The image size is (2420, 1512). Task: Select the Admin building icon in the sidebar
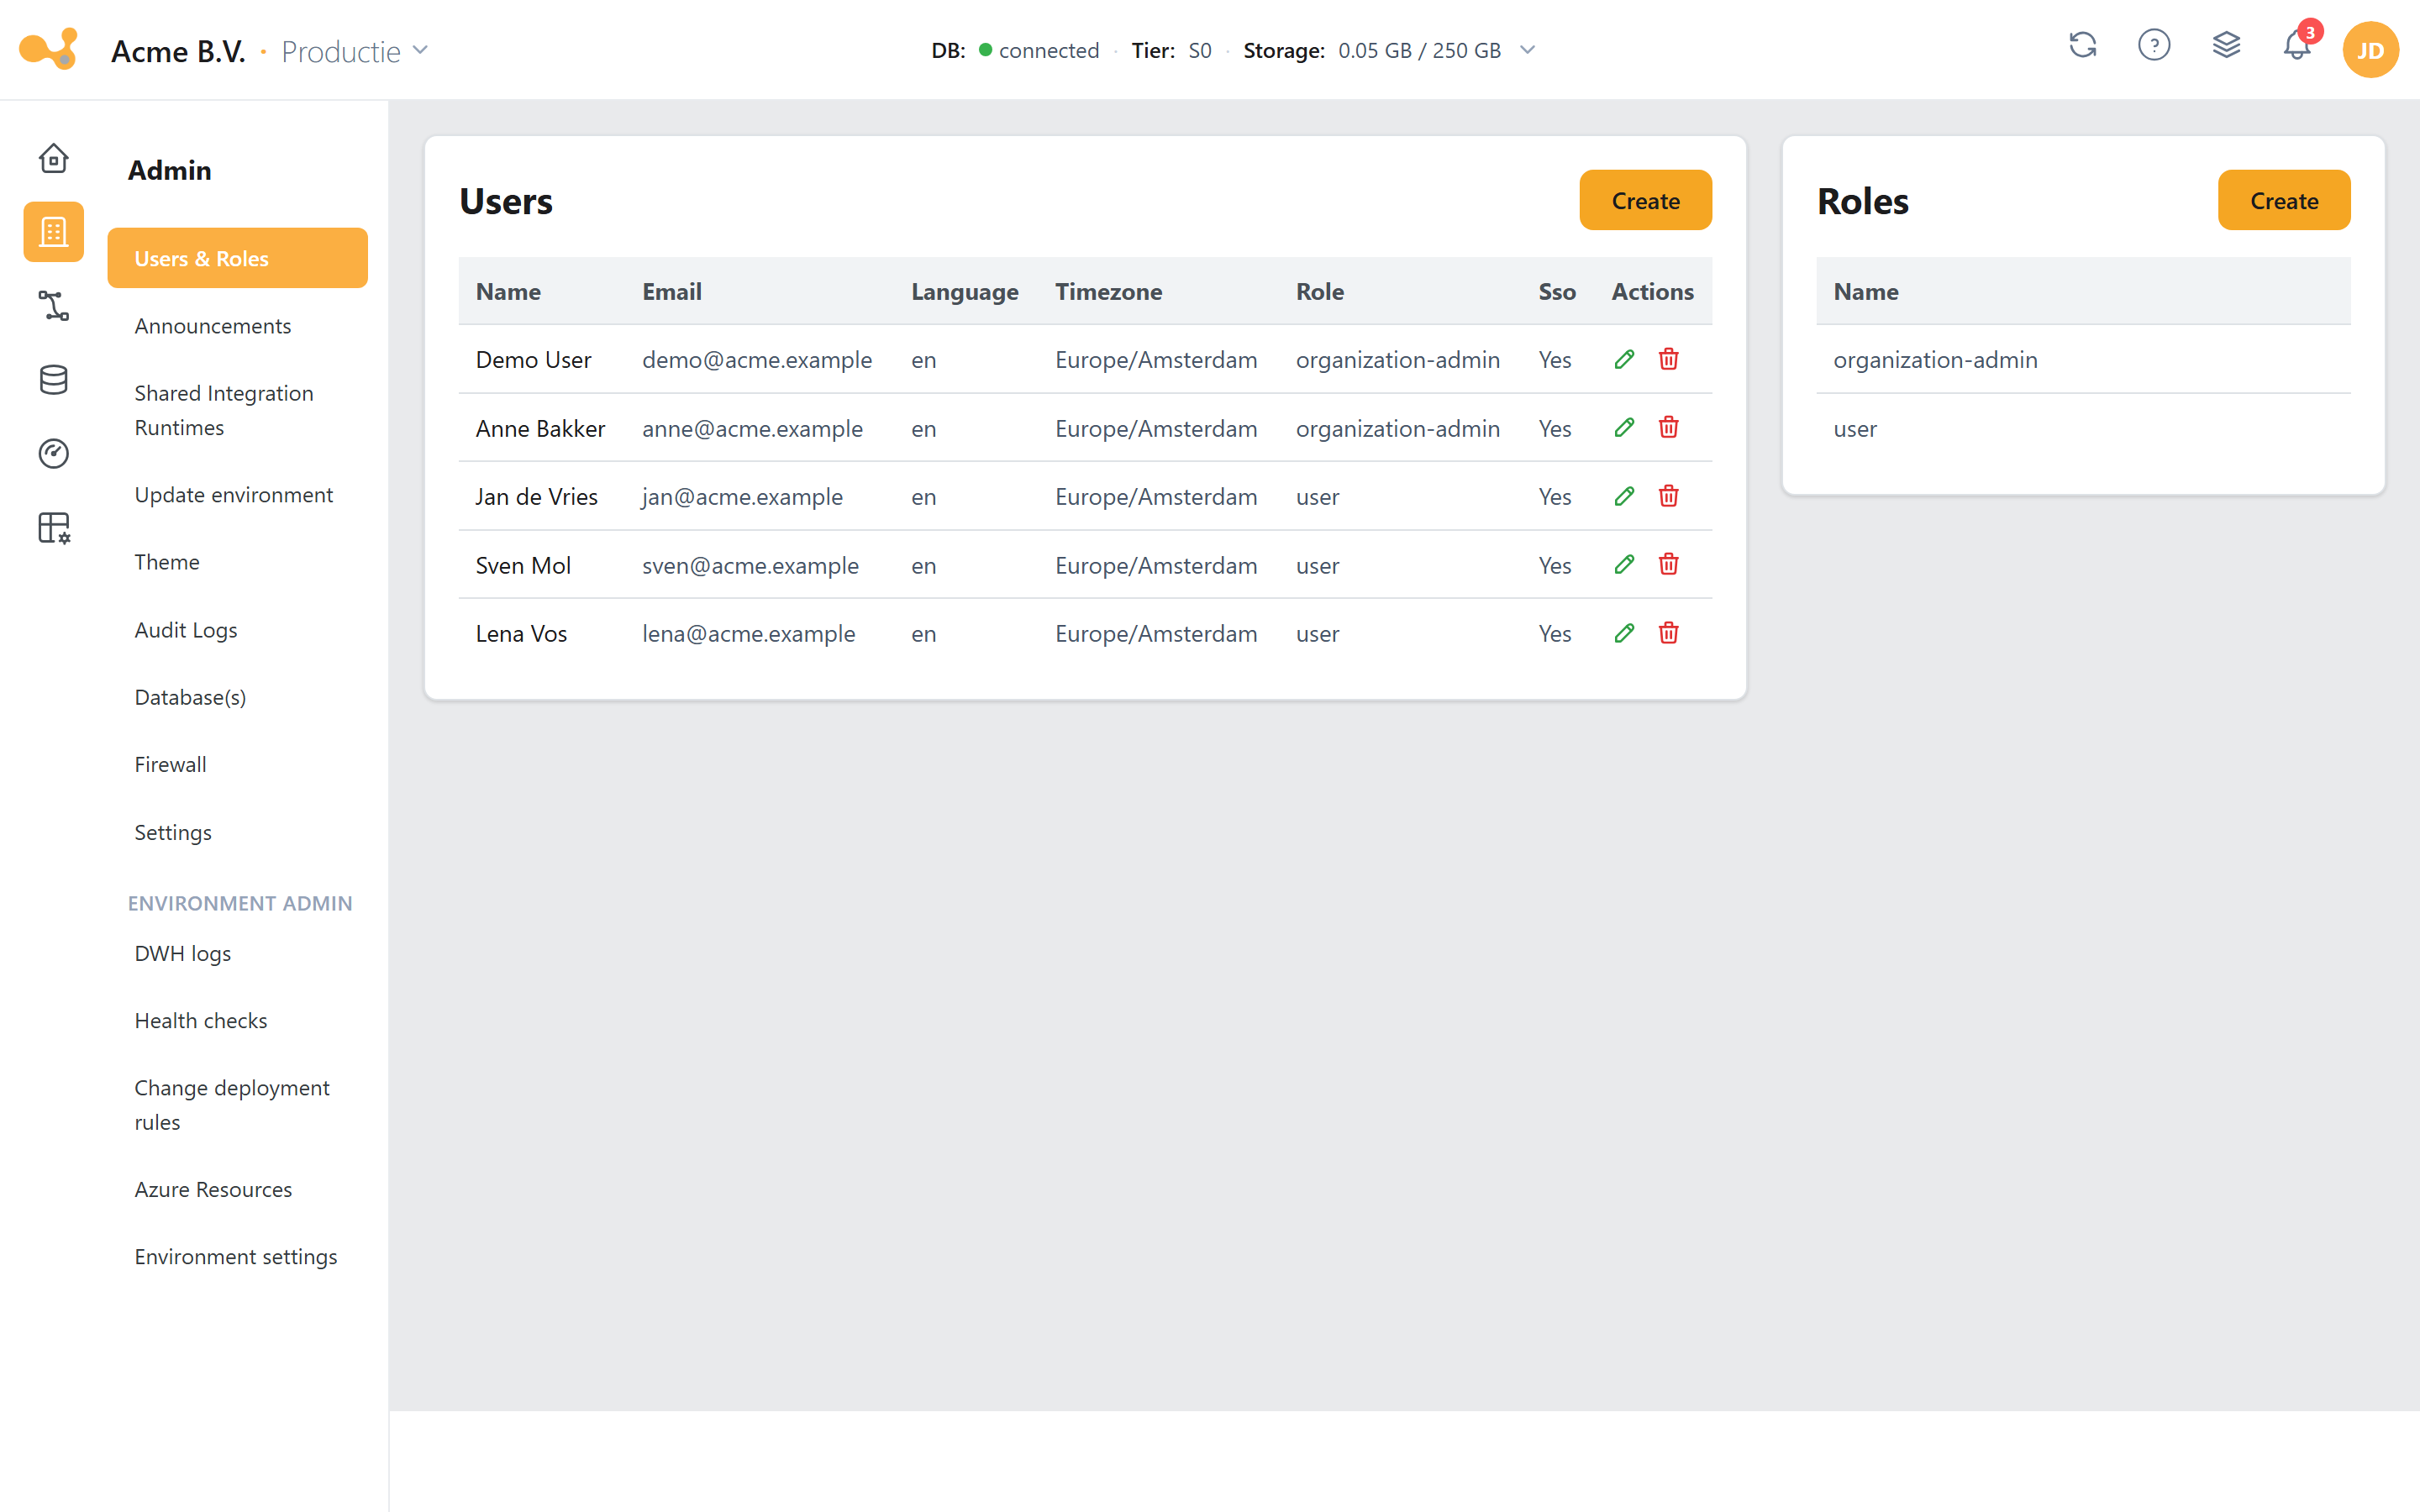tap(53, 232)
